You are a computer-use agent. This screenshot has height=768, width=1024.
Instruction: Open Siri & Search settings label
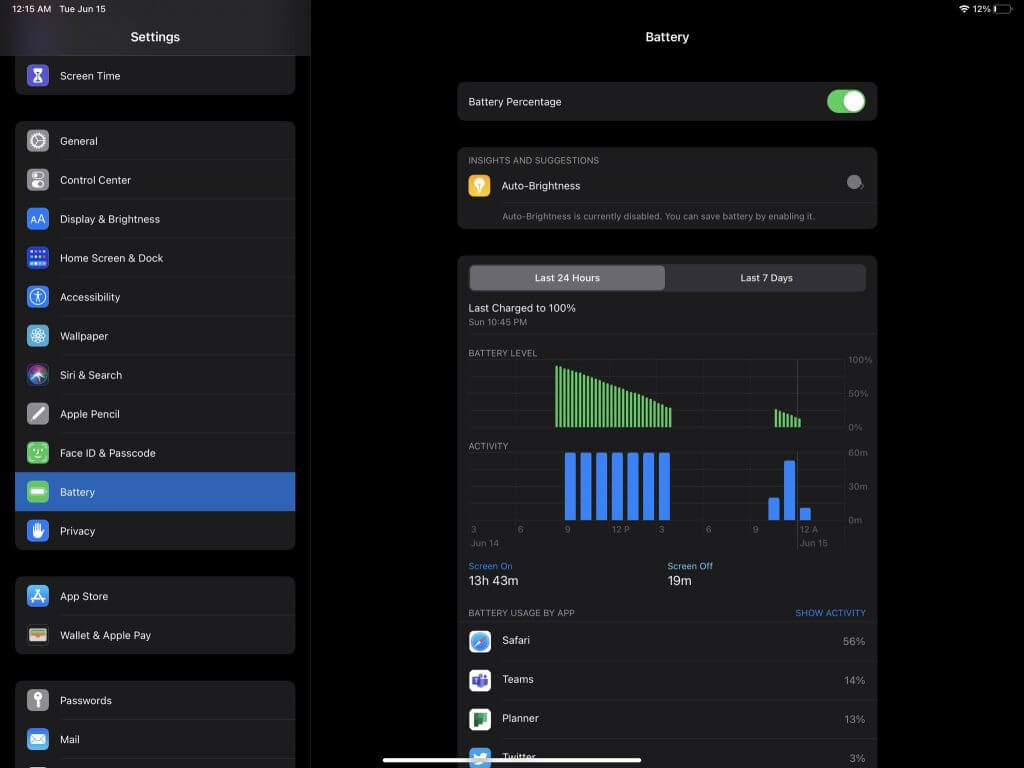[x=91, y=375]
